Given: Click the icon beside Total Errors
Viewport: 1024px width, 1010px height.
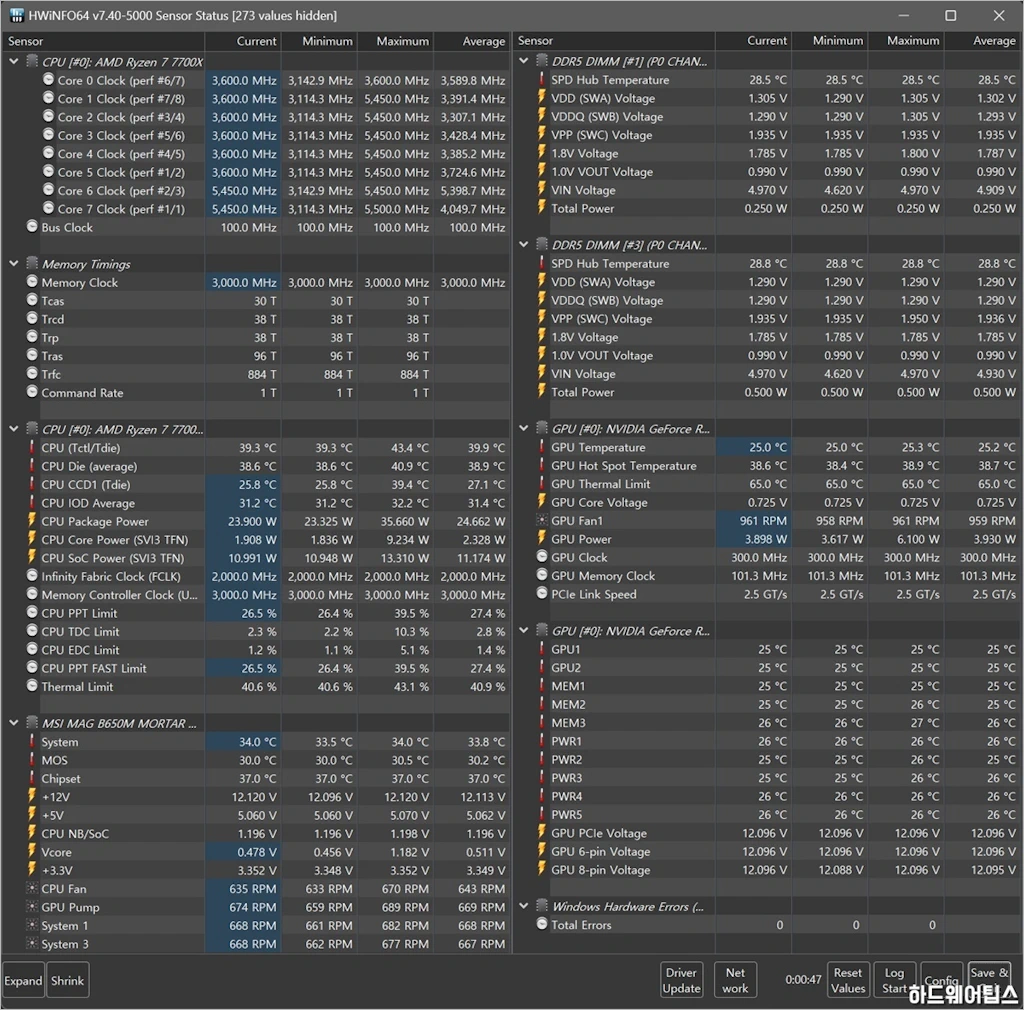Looking at the screenshot, I should click(541, 924).
